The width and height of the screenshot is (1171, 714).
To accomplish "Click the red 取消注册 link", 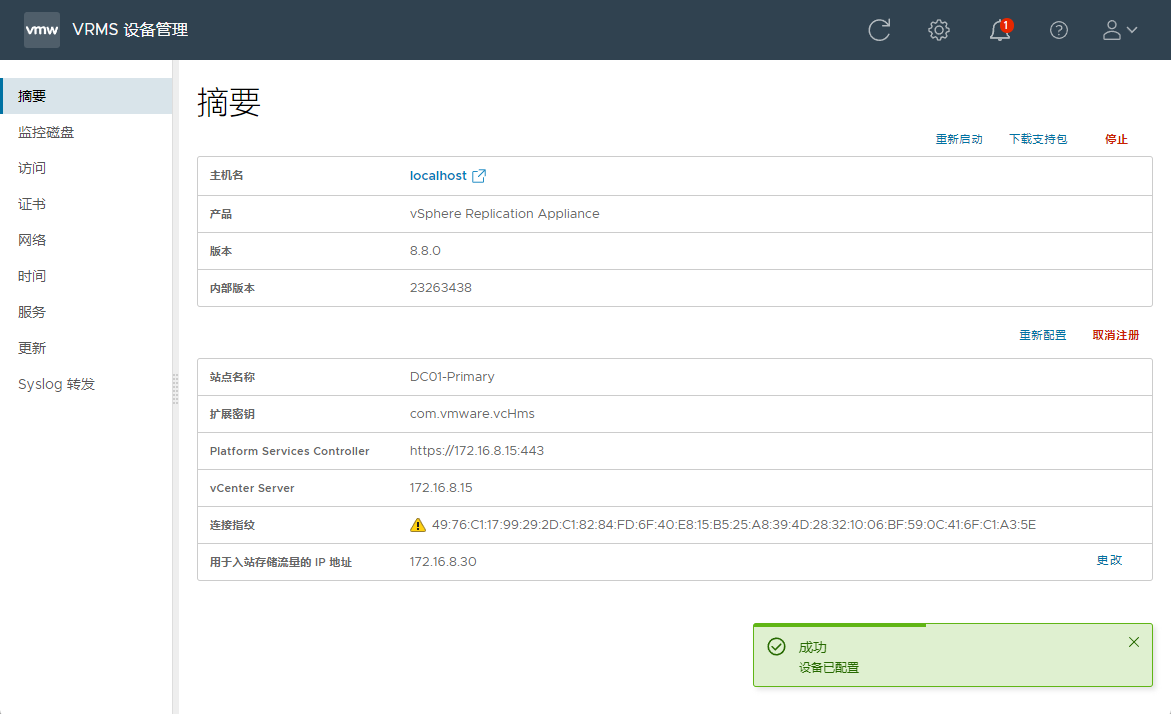I will [x=1116, y=335].
